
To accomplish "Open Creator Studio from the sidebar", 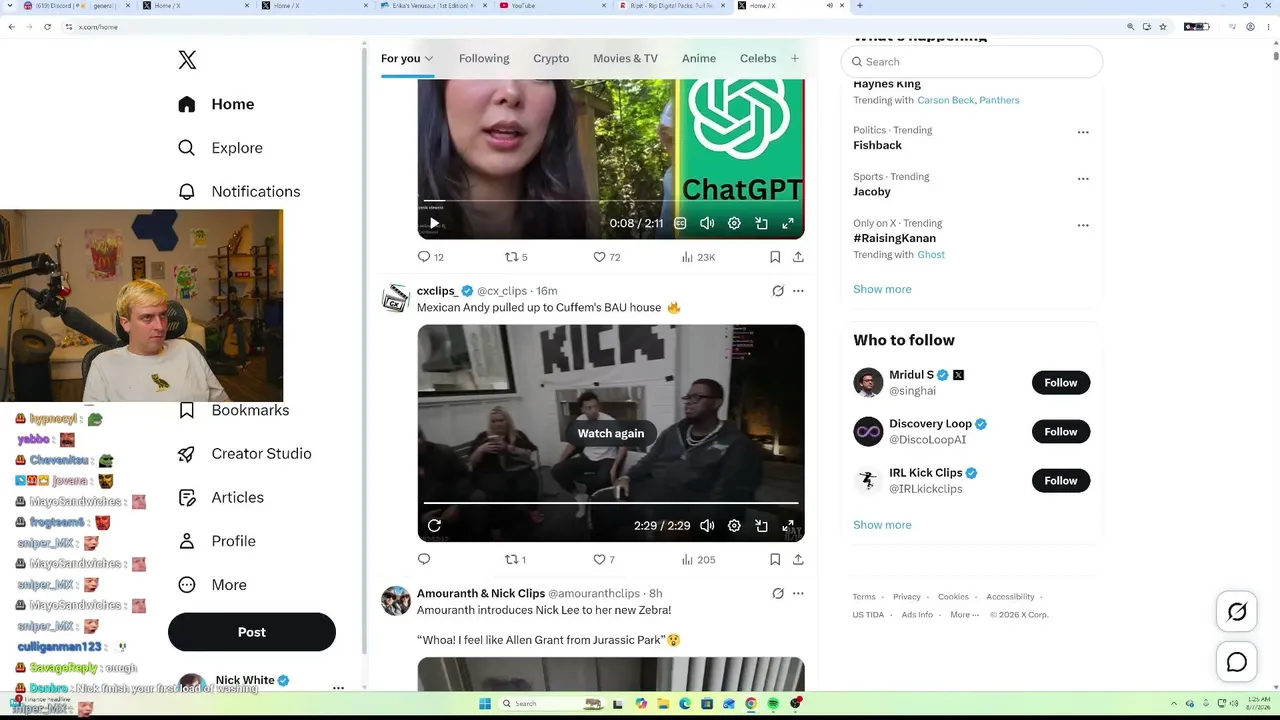I will click(x=244, y=453).
